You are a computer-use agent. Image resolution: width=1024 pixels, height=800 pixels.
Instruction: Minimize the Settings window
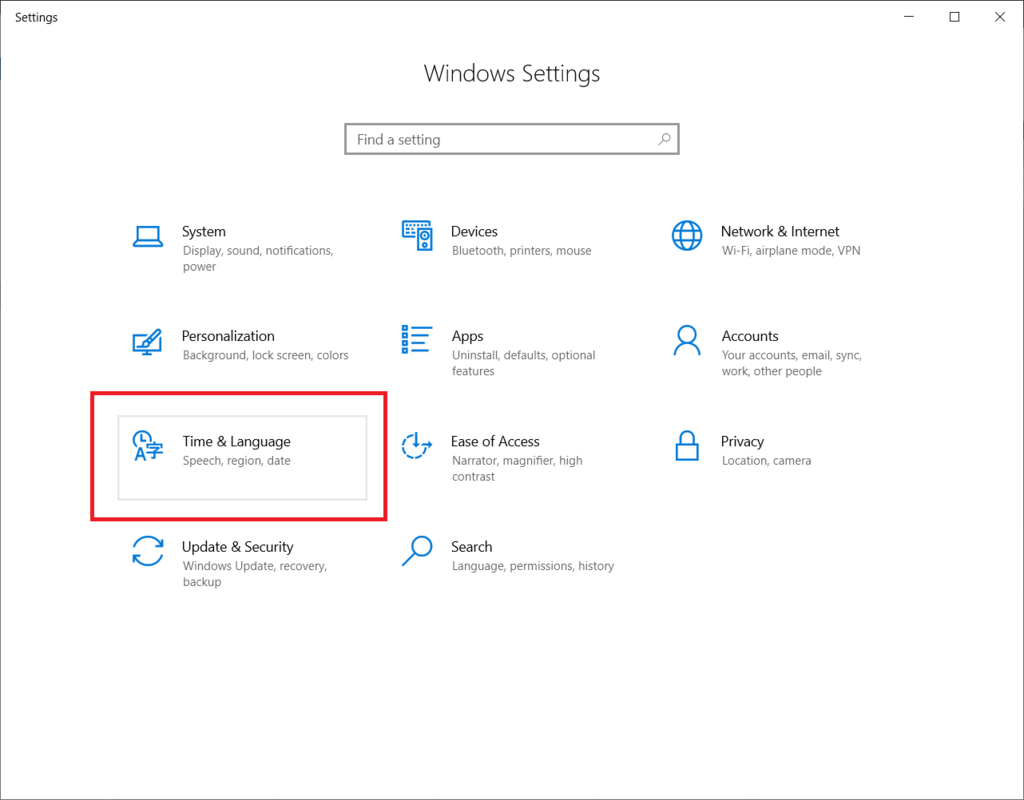[908, 17]
